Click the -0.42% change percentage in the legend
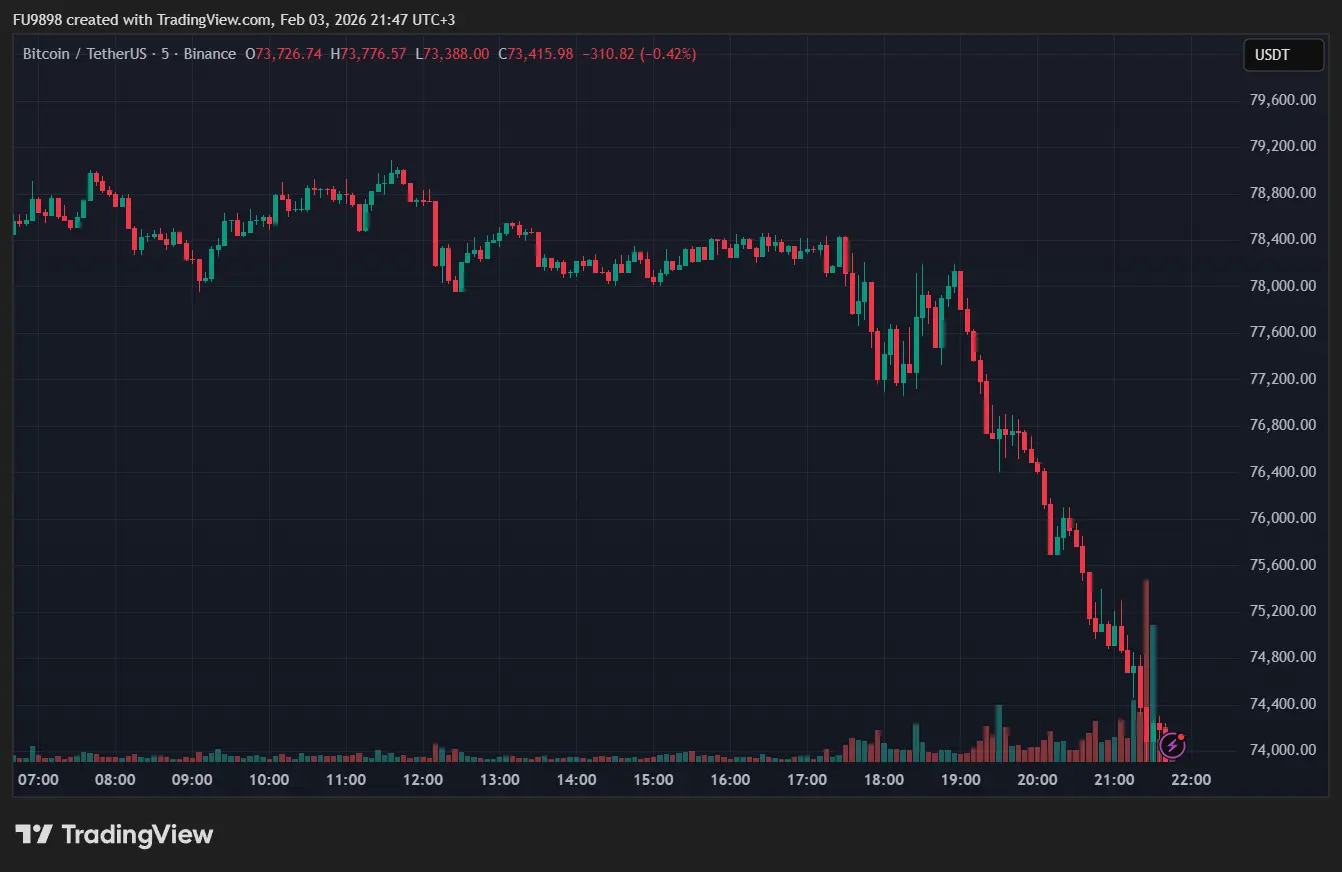This screenshot has height=872, width=1342. [668, 54]
